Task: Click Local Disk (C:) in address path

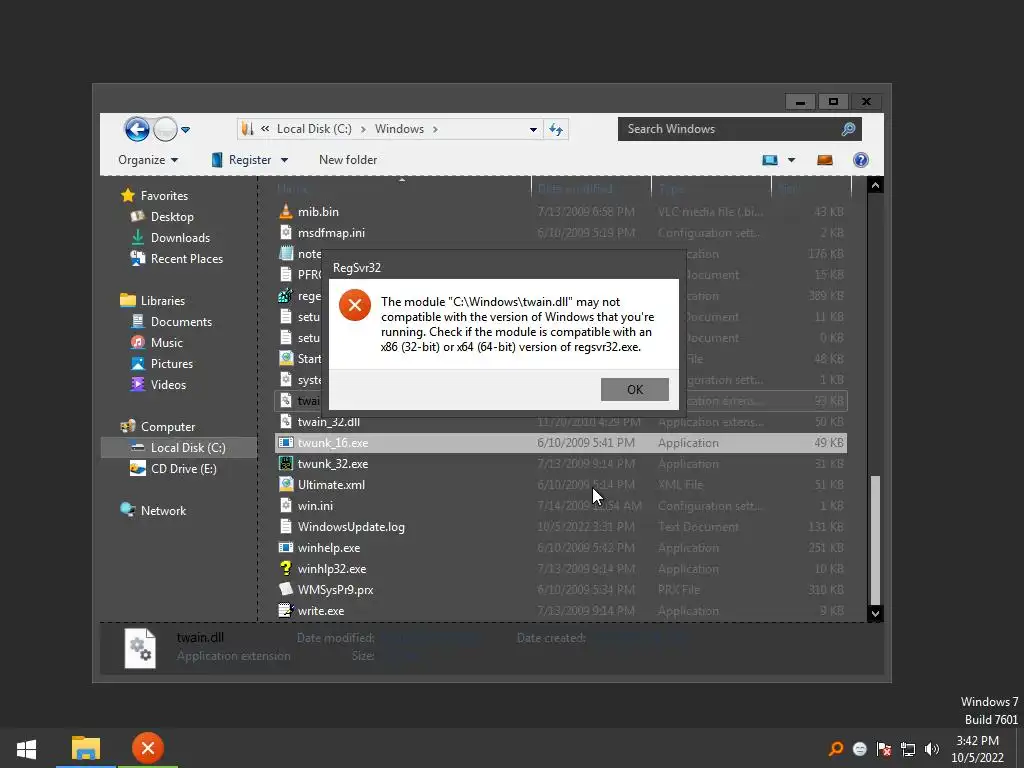Action: (314, 129)
